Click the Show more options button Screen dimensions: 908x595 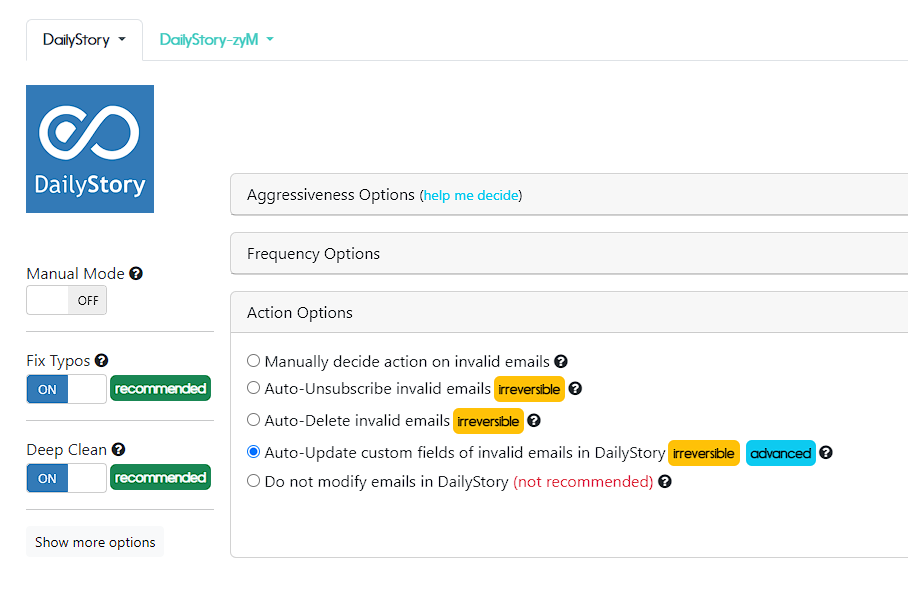point(95,542)
